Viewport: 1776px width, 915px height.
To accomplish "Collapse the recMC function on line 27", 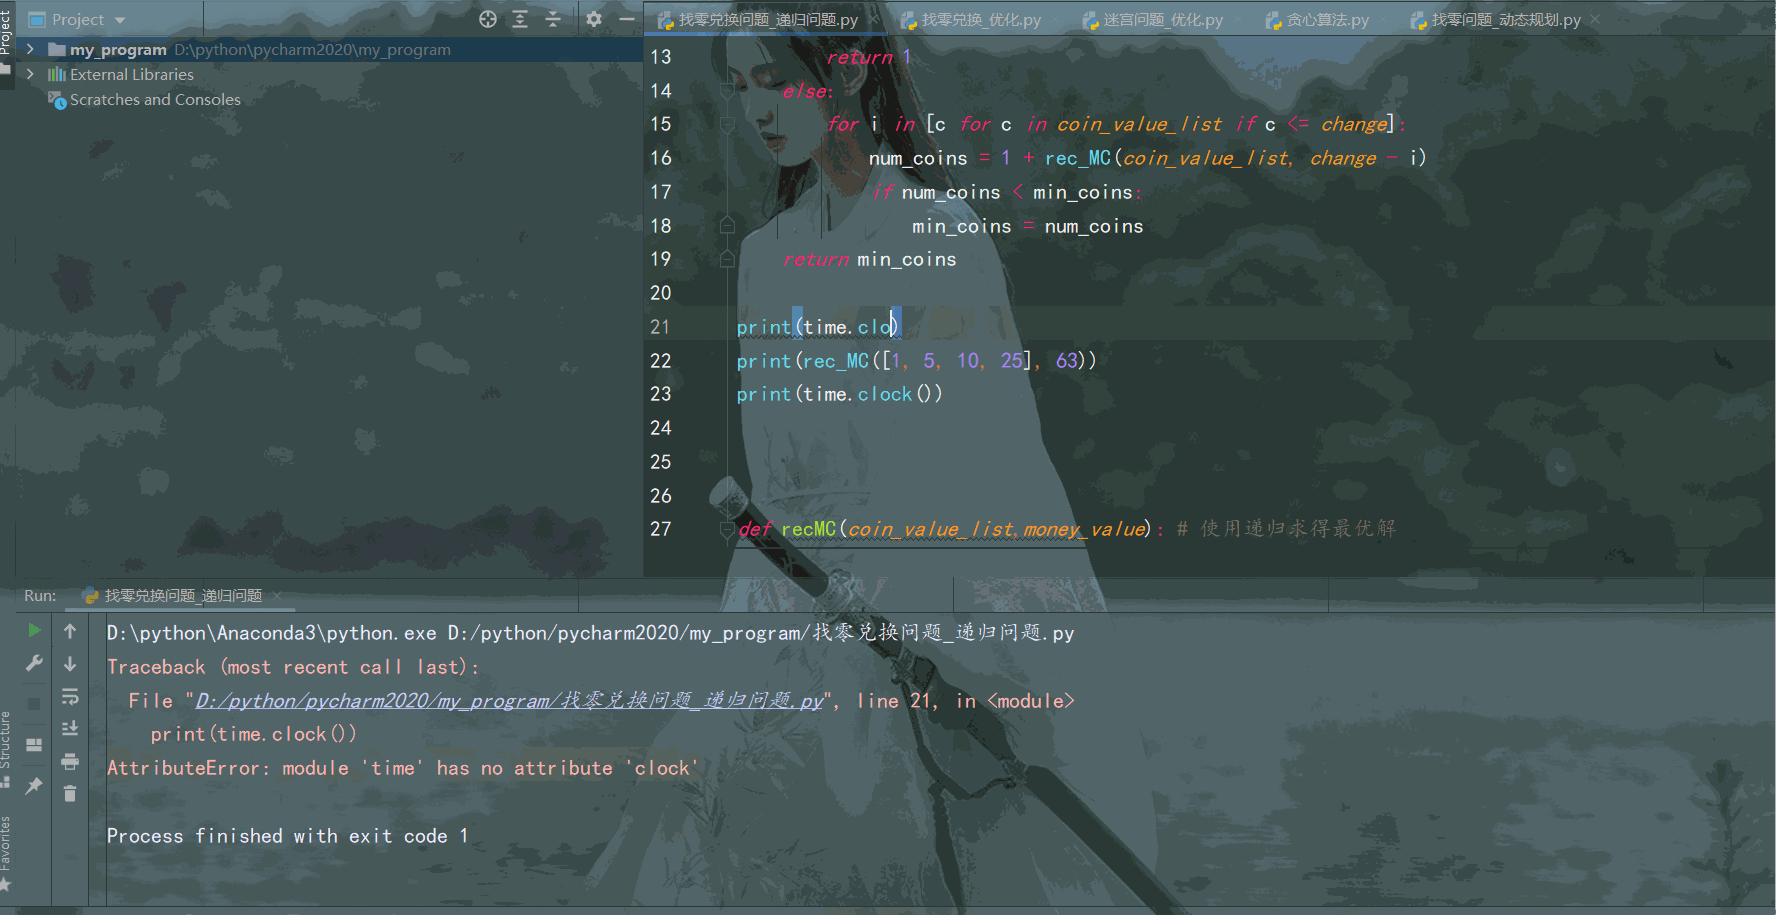I will [727, 529].
